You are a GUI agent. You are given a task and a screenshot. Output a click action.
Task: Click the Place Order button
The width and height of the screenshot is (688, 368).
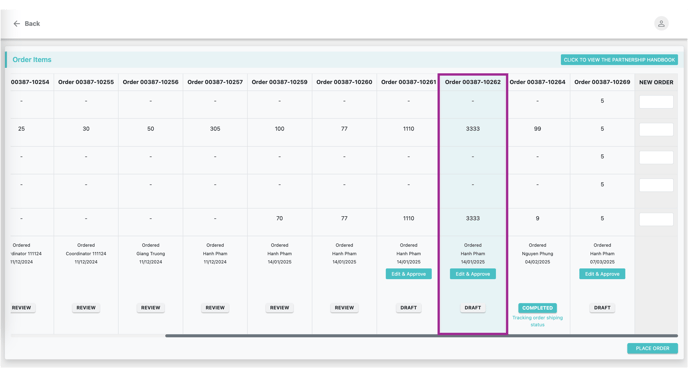(x=652, y=348)
